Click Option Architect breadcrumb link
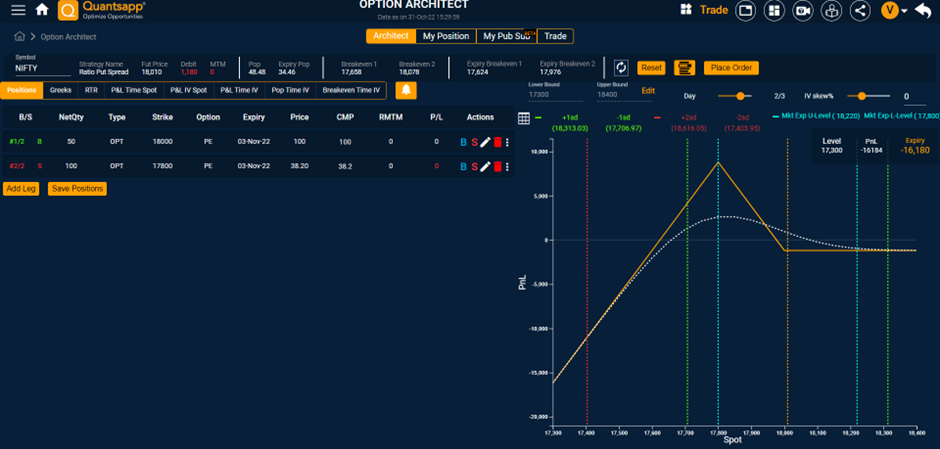Viewport: 940px width, 449px height. [68, 37]
